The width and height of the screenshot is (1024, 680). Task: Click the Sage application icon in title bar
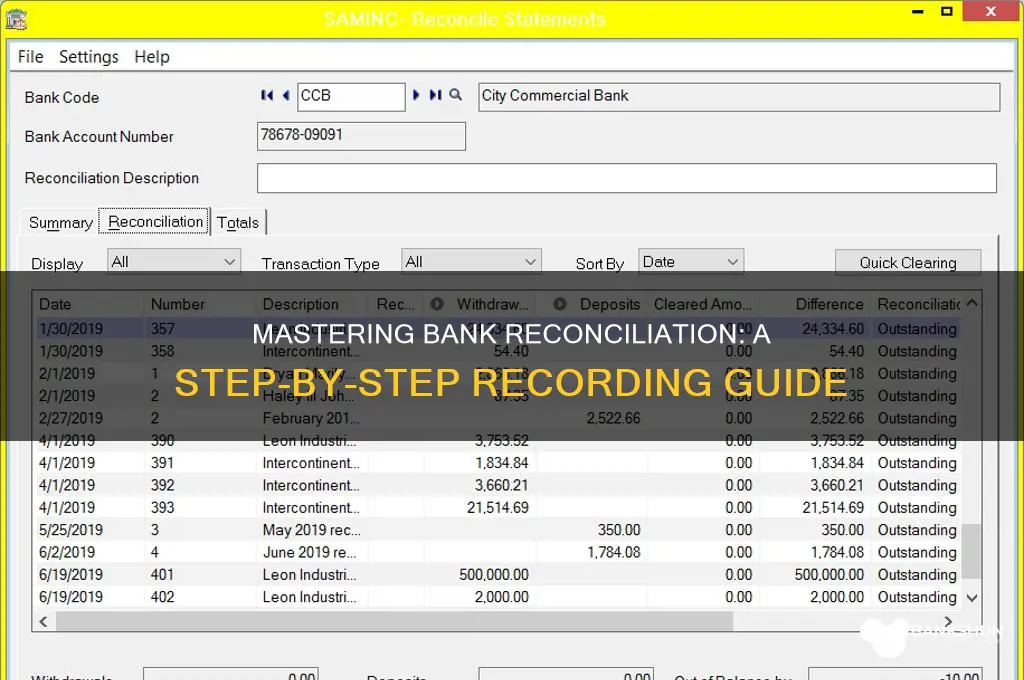pos(16,20)
